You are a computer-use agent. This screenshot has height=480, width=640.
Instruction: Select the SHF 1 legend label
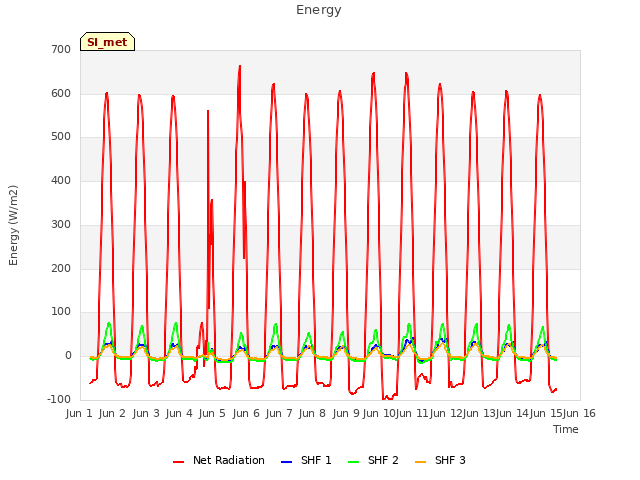(x=316, y=460)
